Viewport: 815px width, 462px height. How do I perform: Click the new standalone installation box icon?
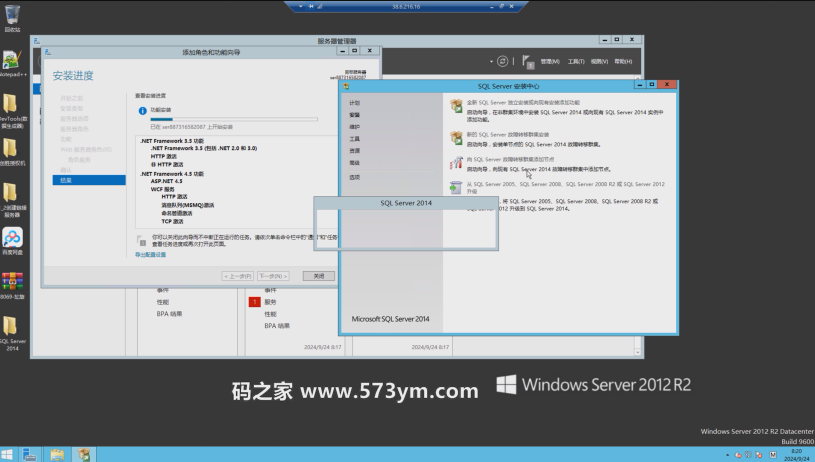456,106
